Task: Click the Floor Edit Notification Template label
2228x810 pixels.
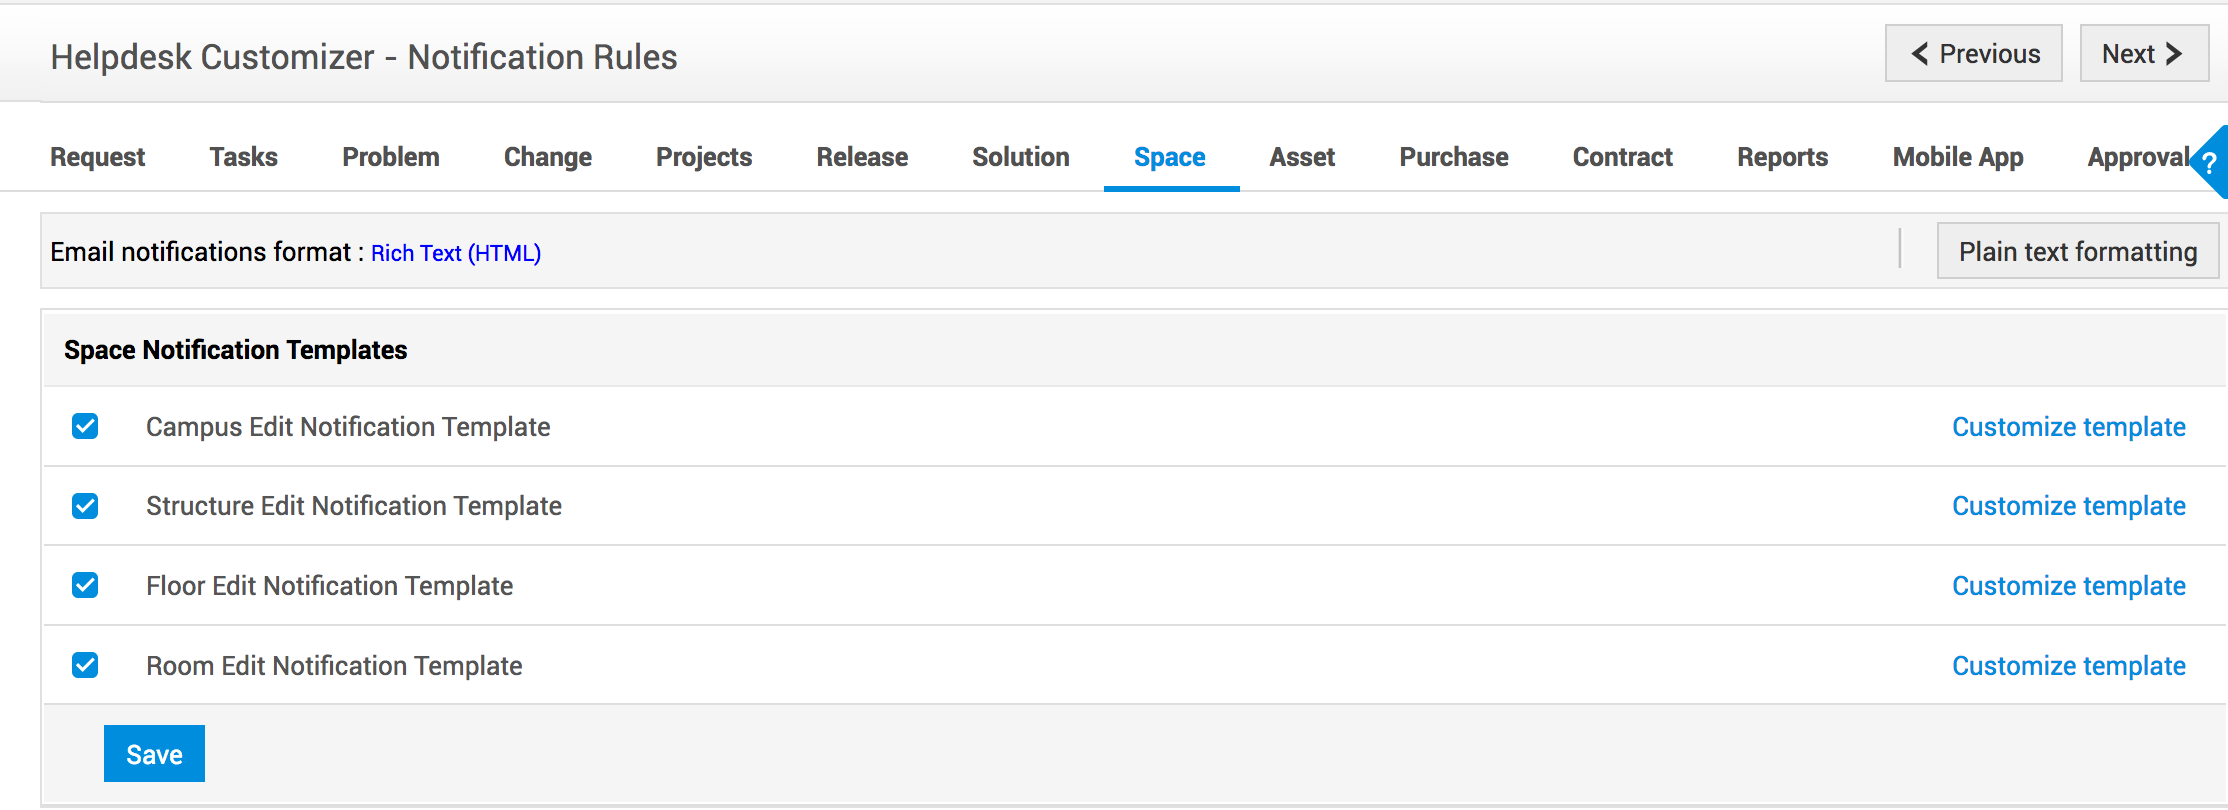Action: pos(330,586)
